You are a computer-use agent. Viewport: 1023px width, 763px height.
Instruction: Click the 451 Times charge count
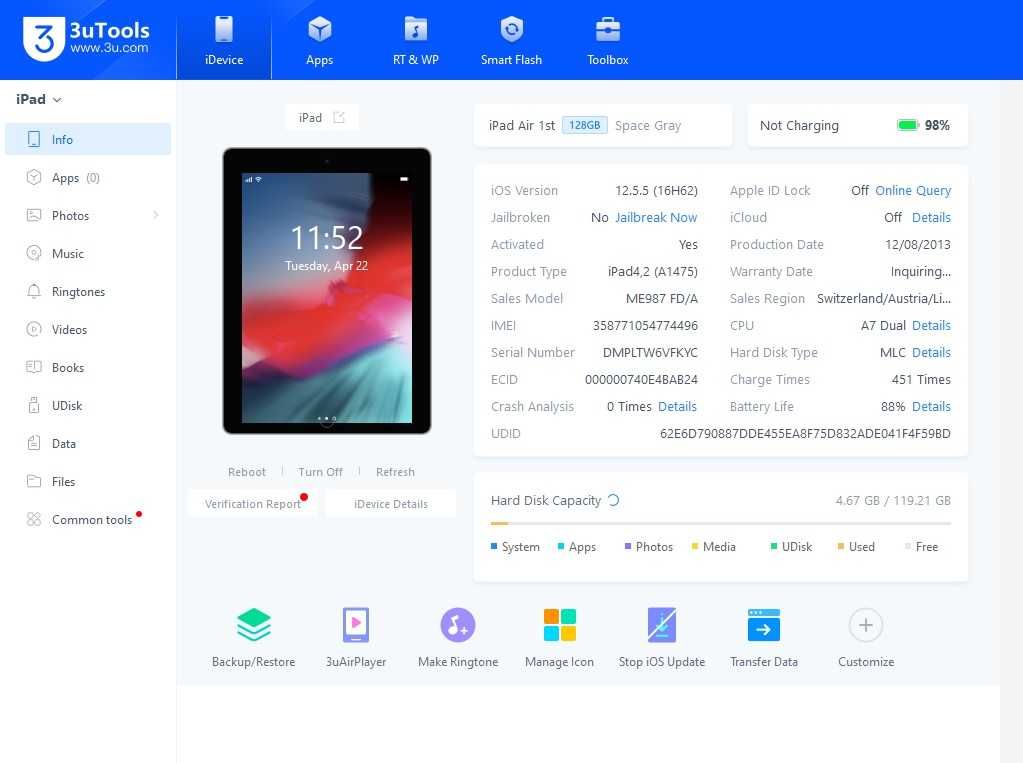coord(921,379)
